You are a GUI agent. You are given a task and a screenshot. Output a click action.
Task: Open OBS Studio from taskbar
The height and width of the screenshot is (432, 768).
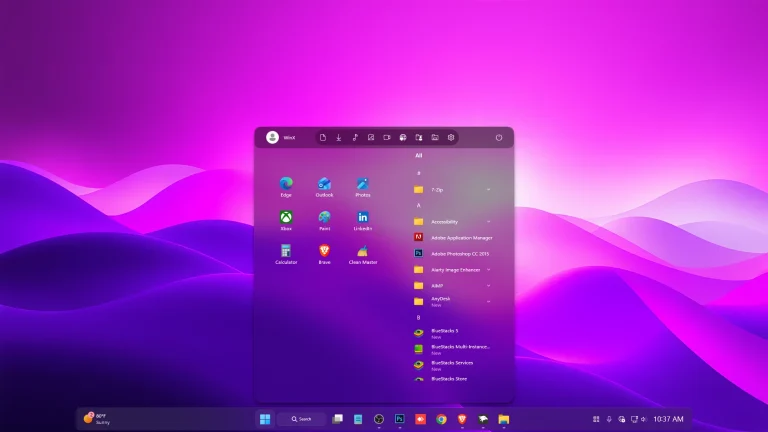379,419
